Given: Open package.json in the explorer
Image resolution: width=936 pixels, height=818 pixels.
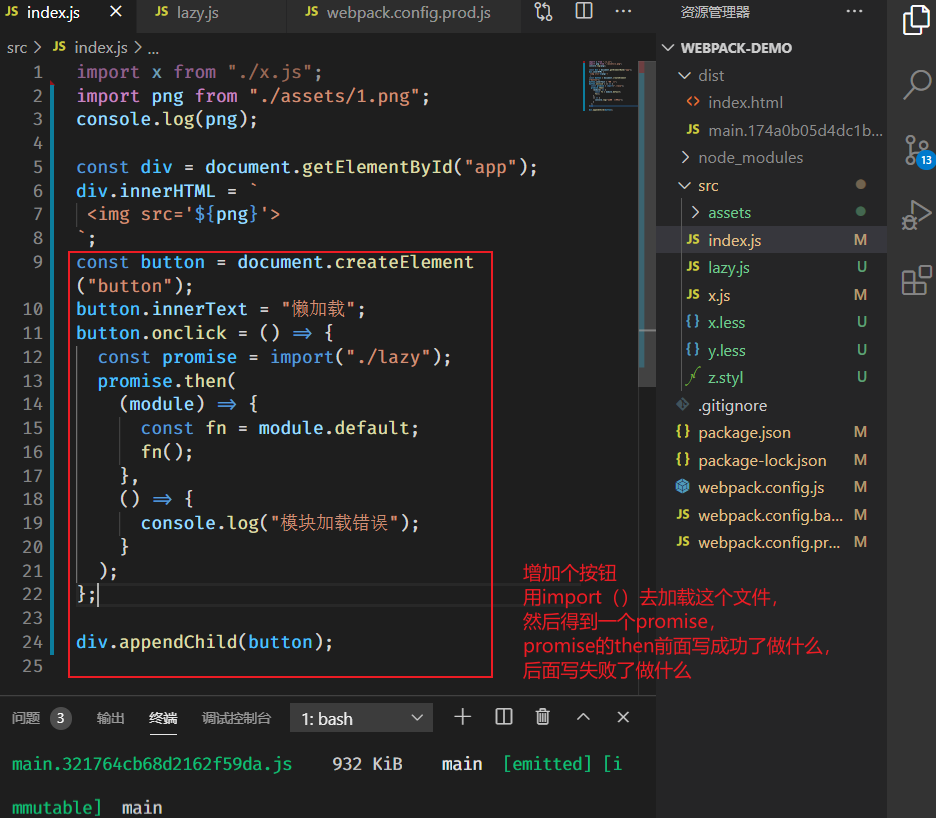Looking at the screenshot, I should (771, 432).
